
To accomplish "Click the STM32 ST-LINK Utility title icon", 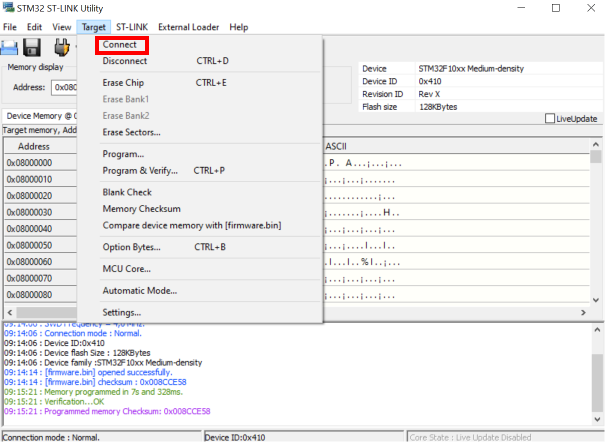I will pyautogui.click(x=9, y=8).
